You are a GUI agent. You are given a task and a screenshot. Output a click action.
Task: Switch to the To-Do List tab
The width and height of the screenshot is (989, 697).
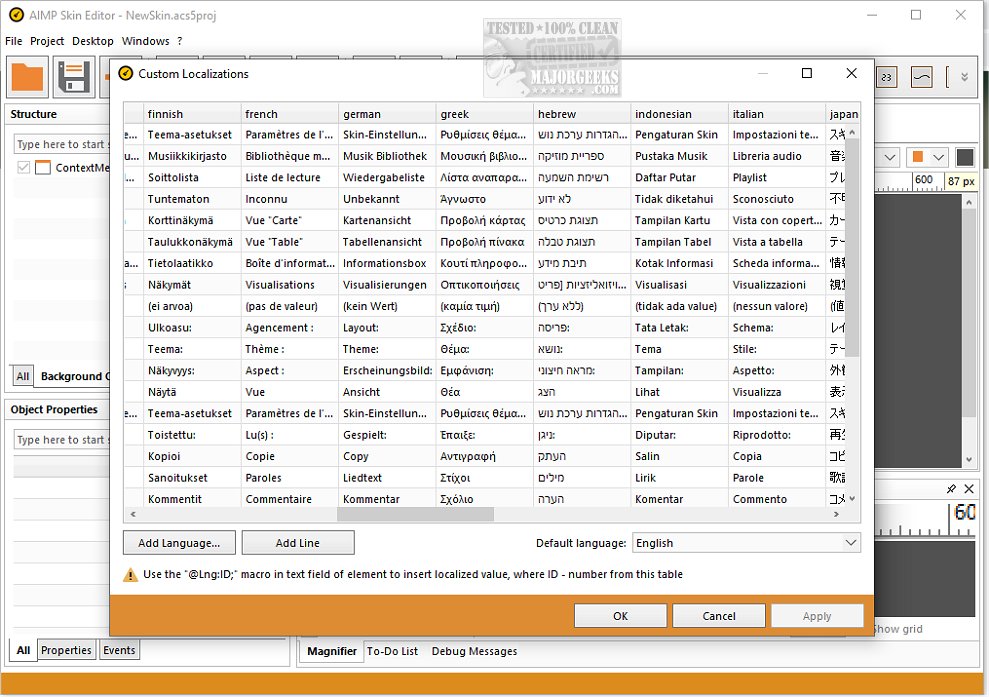(392, 651)
